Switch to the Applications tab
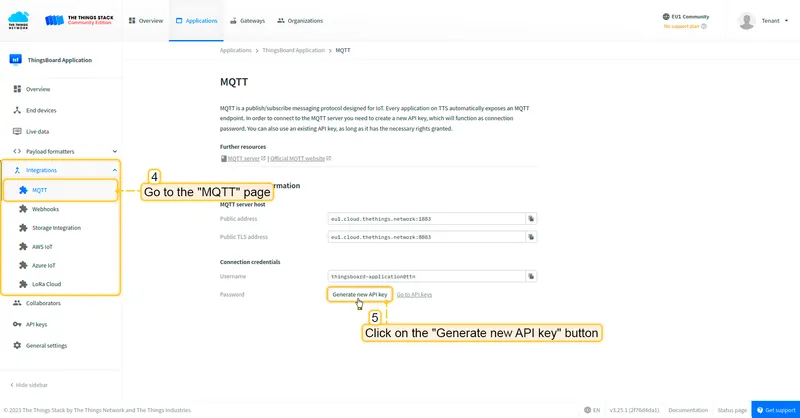This screenshot has width=800, height=418. tap(196, 21)
